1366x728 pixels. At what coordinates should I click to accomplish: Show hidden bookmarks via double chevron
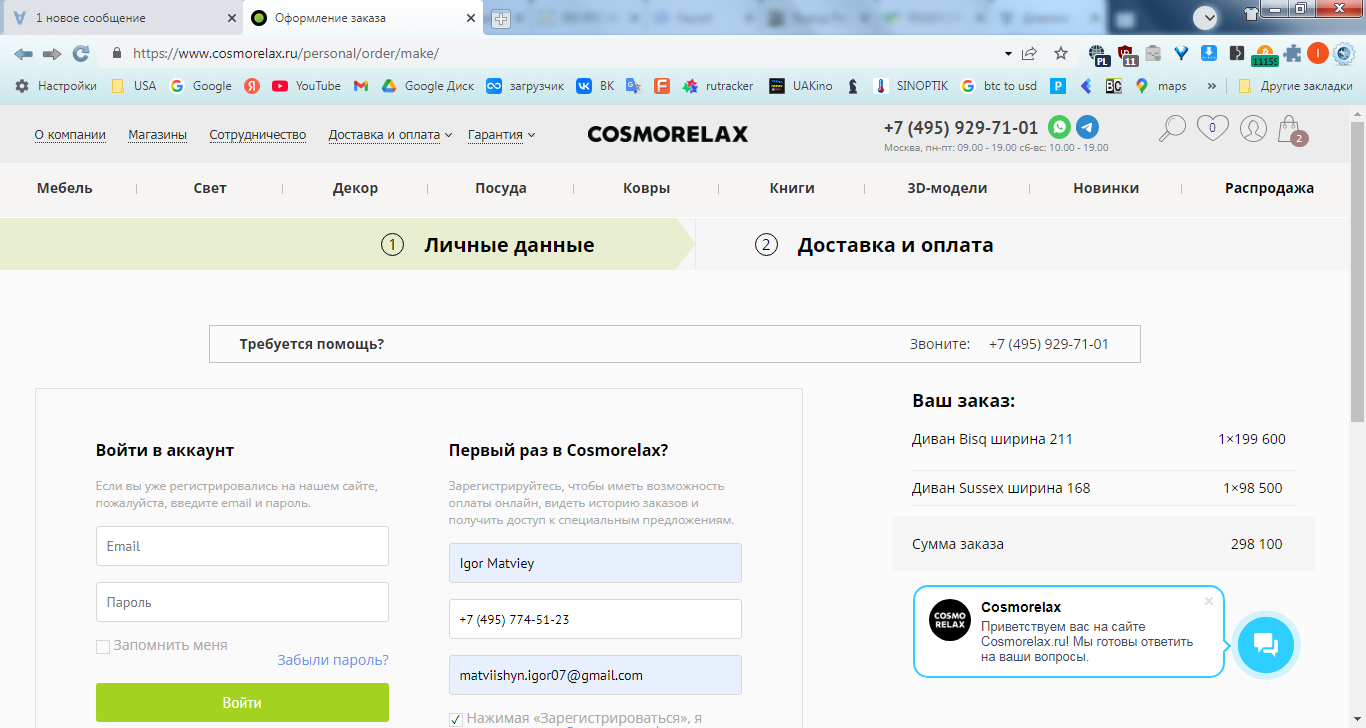(x=1212, y=86)
